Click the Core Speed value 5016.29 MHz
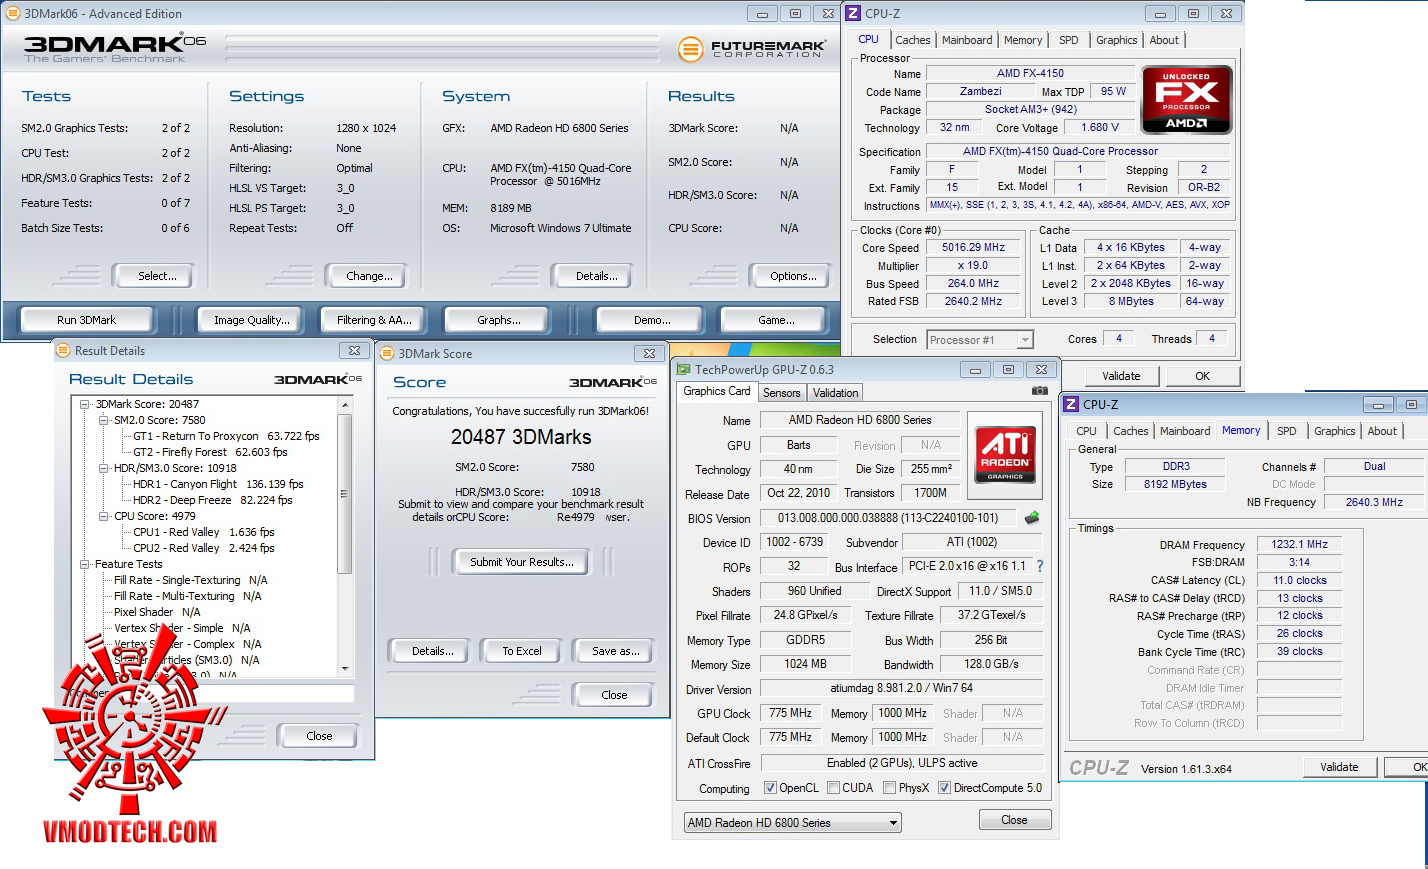Screen dimensions: 1428x869 click(973, 248)
